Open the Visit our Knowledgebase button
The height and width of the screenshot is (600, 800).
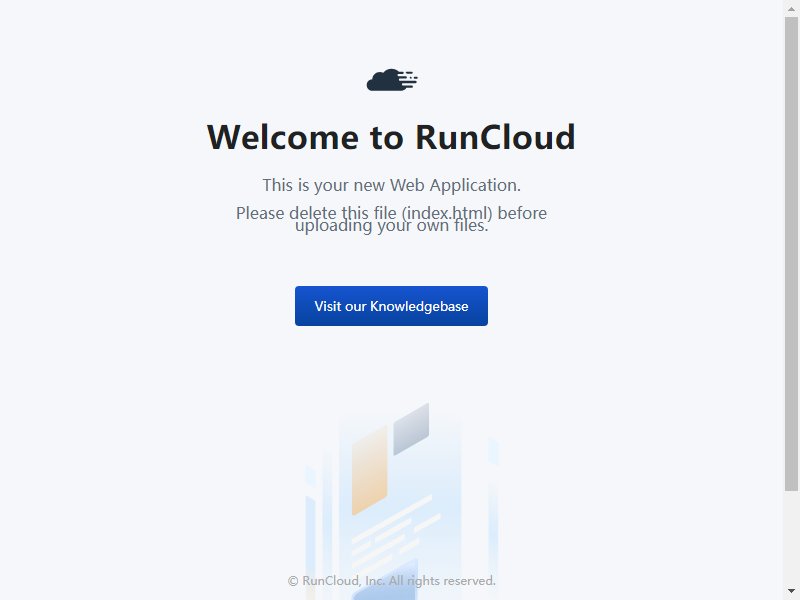[391, 306]
